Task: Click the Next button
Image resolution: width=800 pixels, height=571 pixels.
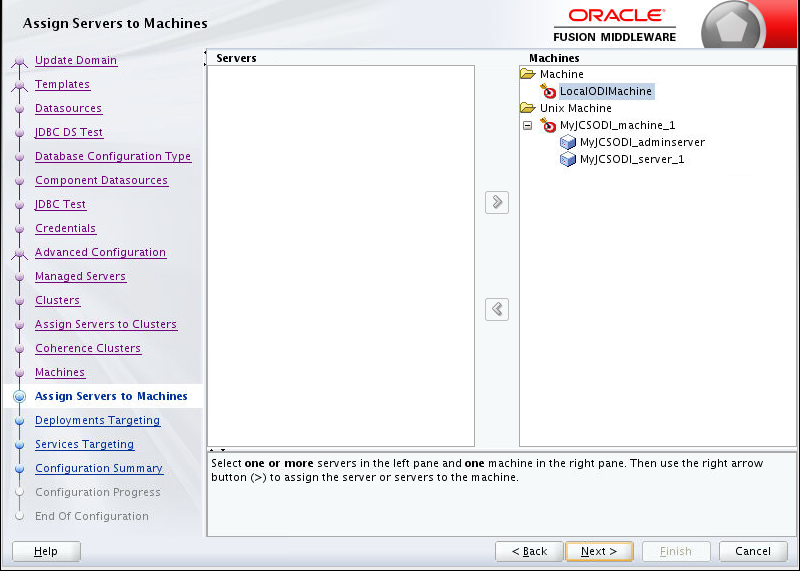Action: pyautogui.click(x=599, y=551)
